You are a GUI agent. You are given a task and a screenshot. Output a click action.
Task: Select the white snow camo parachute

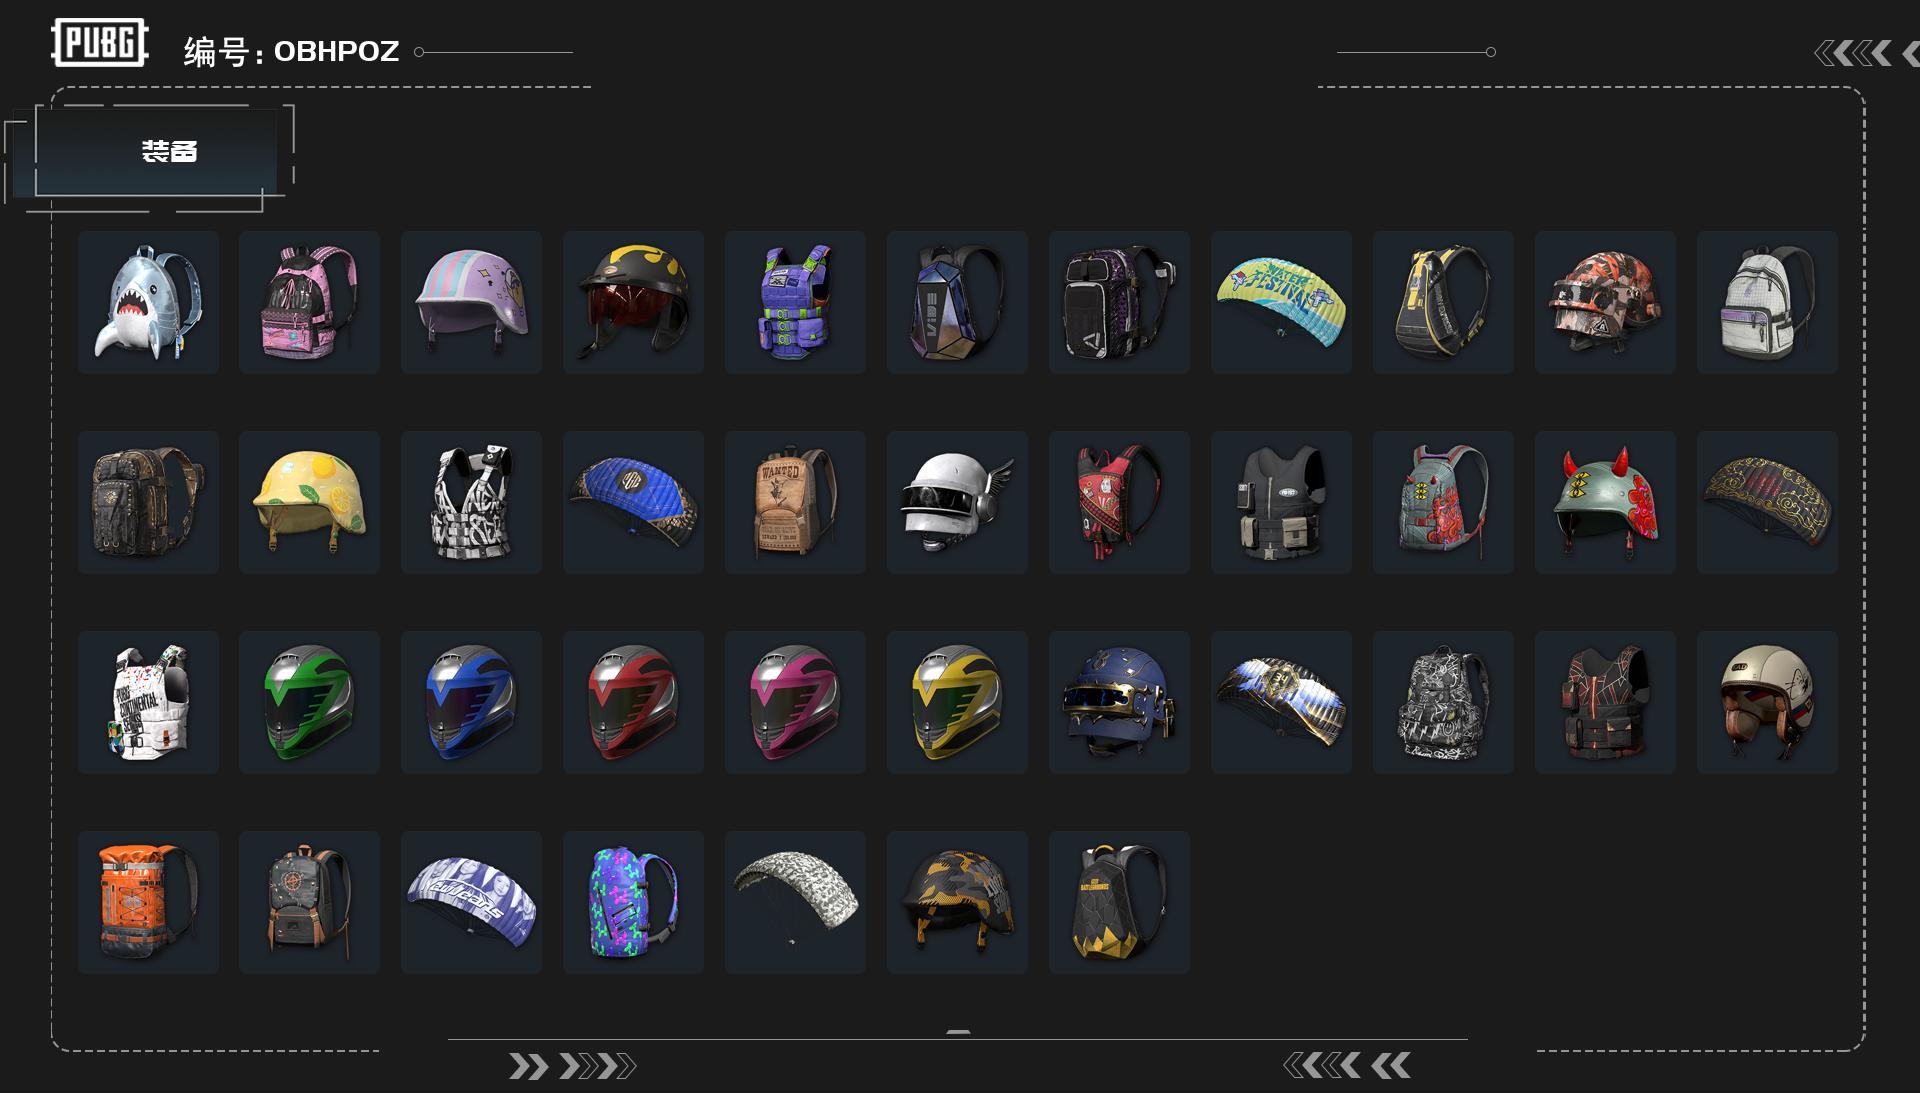point(795,902)
